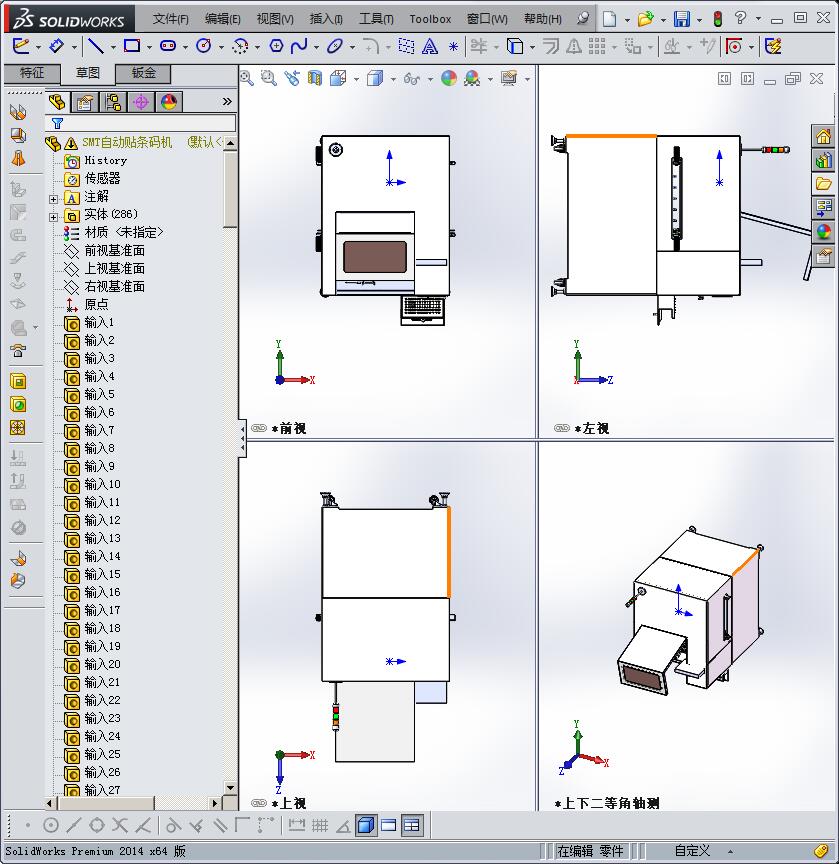Open the Save button dropdown arrow
The height and width of the screenshot is (864, 839).
pos(700,20)
